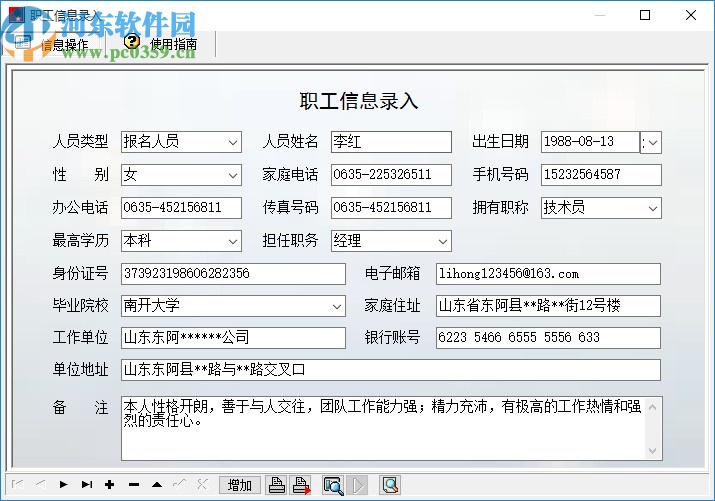This screenshot has width=715, height=501.
Task: Post the edit with the checkmark icon
Action: pyautogui.click(x=180, y=484)
